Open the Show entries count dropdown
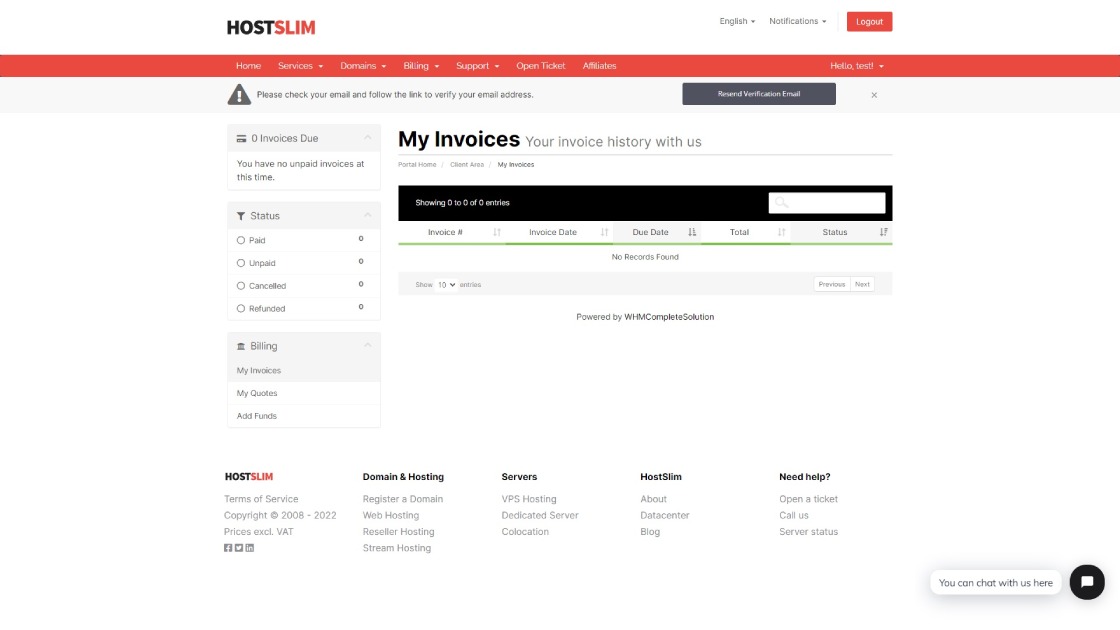 445,284
